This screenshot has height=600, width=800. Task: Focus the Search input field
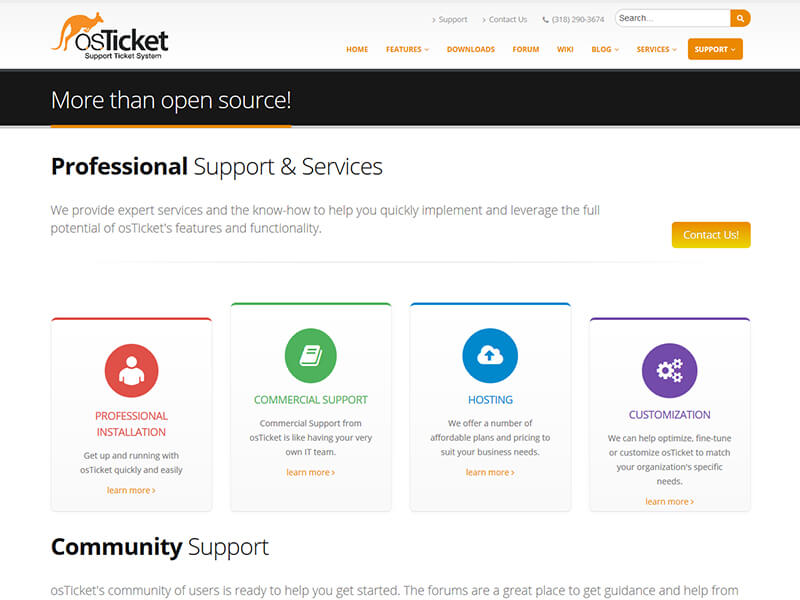(x=672, y=18)
